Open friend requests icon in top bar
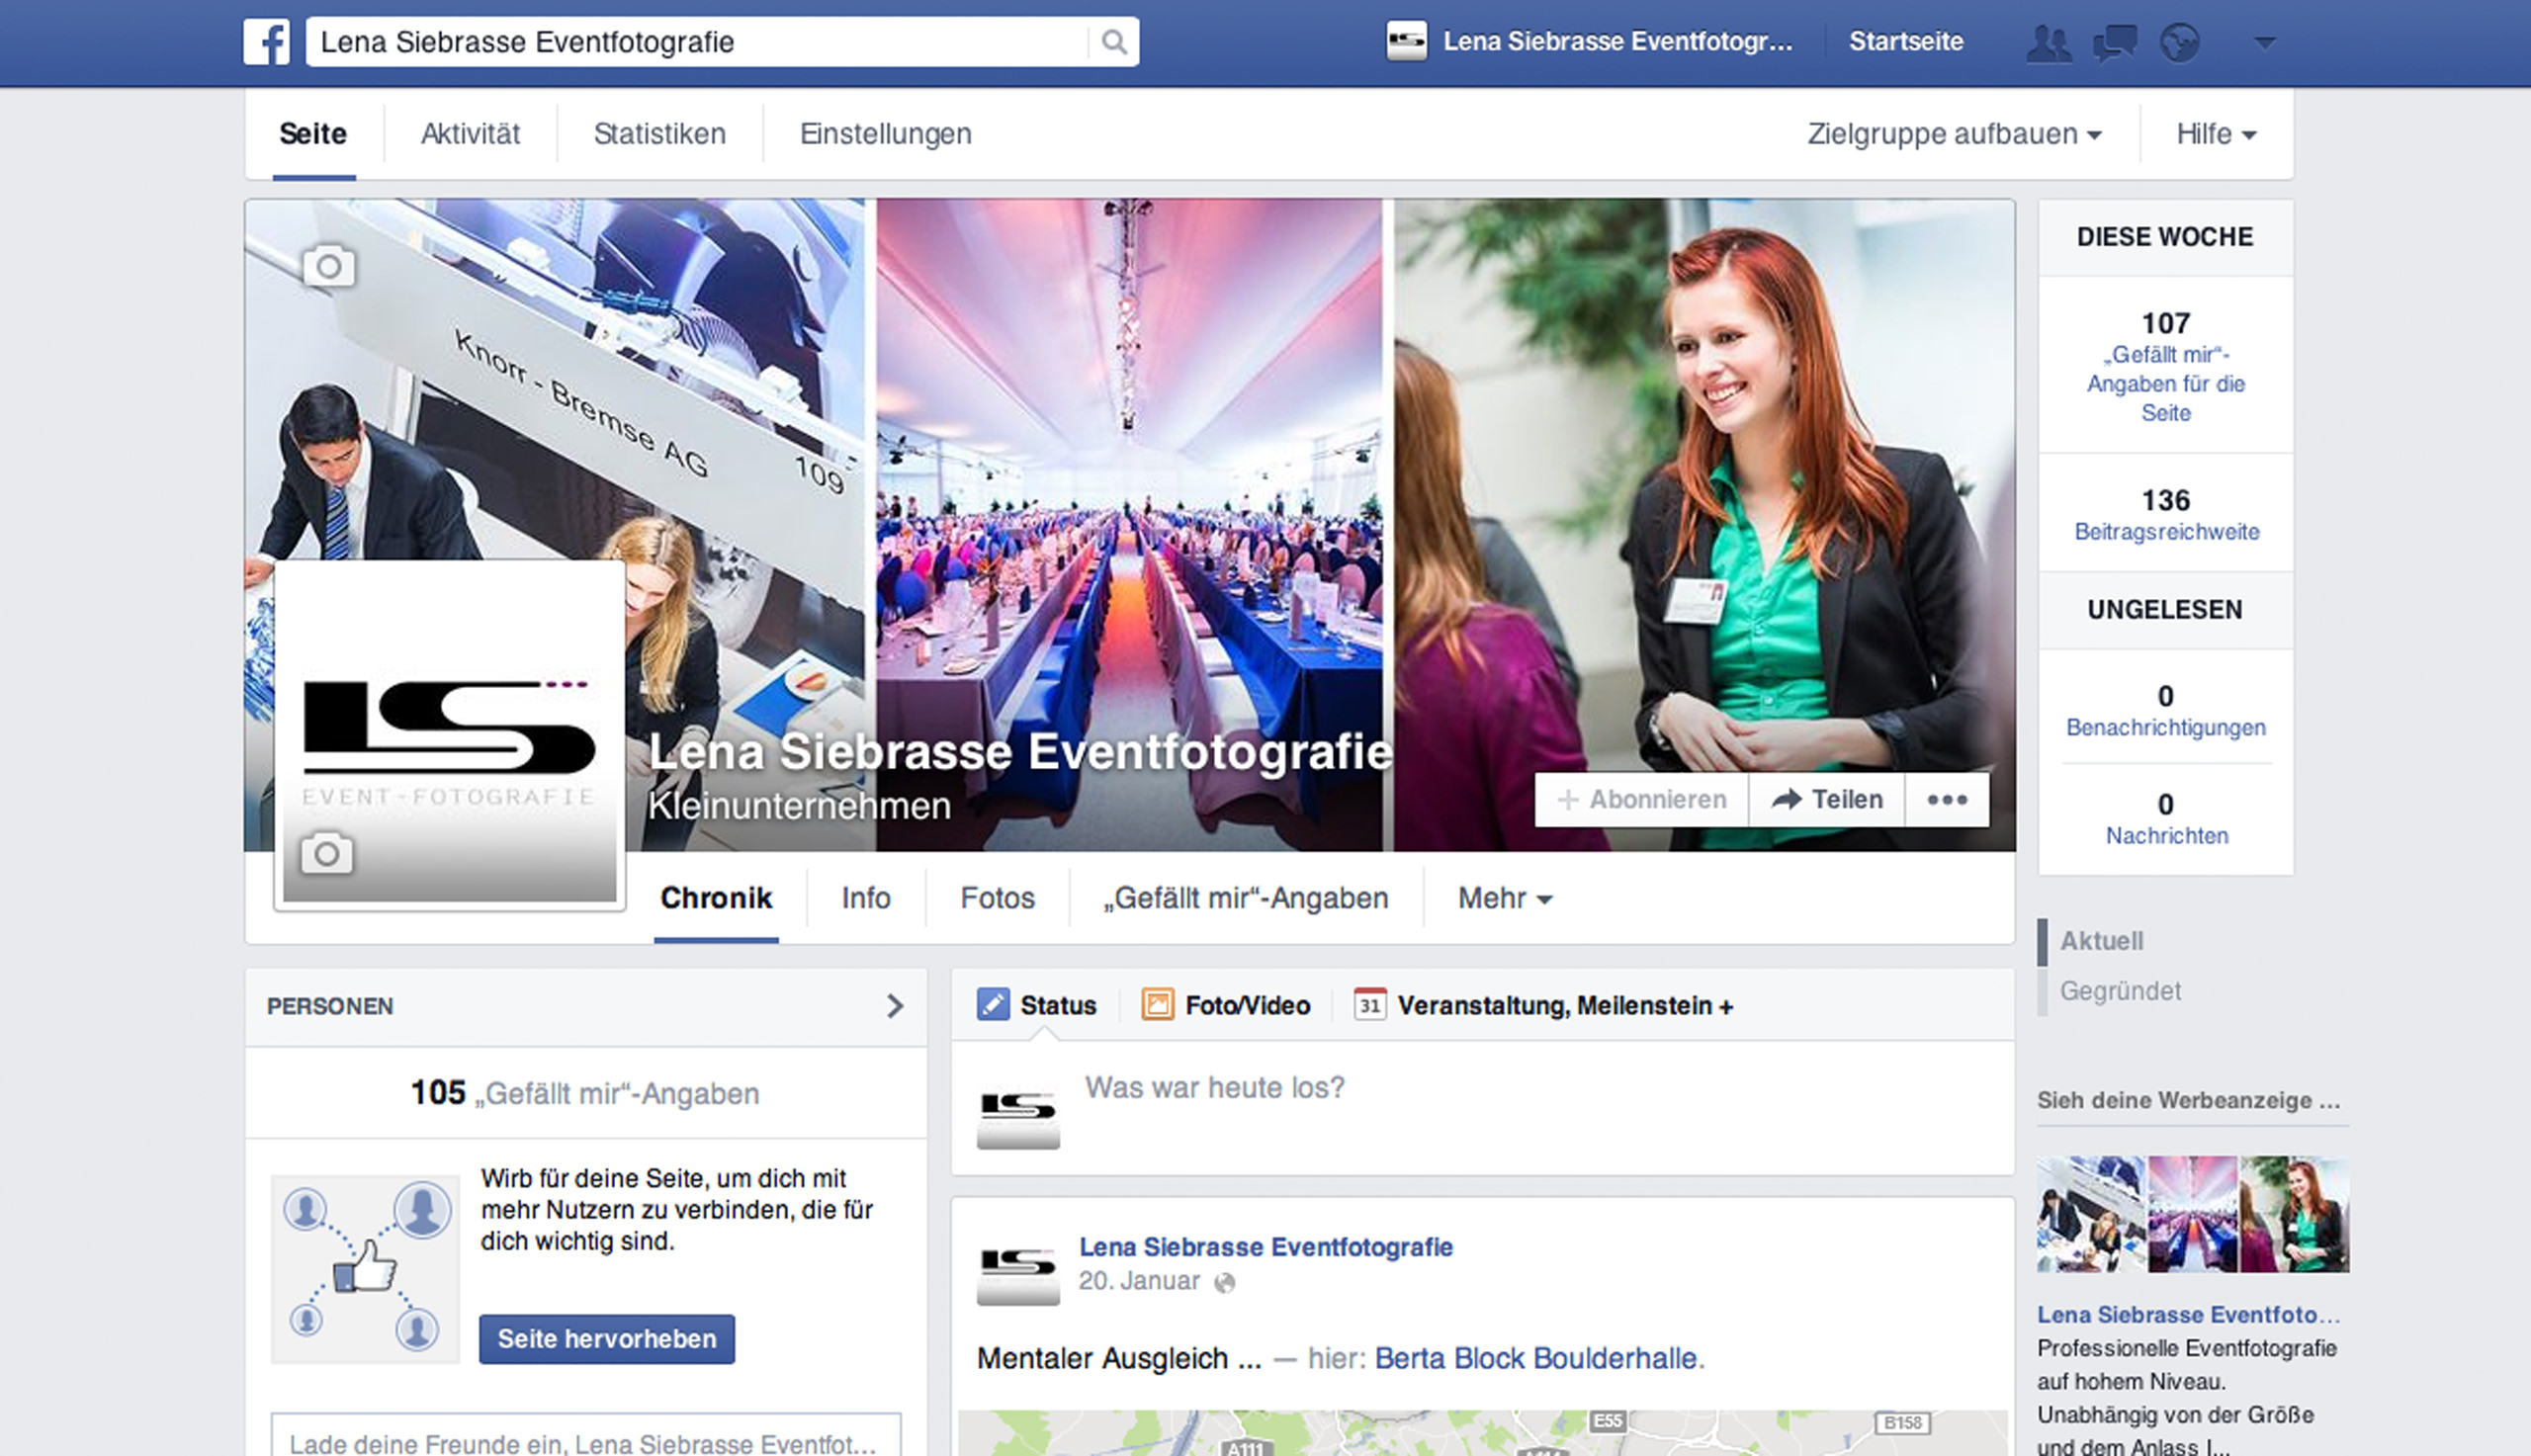The image size is (2531, 1456). pyautogui.click(x=2047, y=43)
